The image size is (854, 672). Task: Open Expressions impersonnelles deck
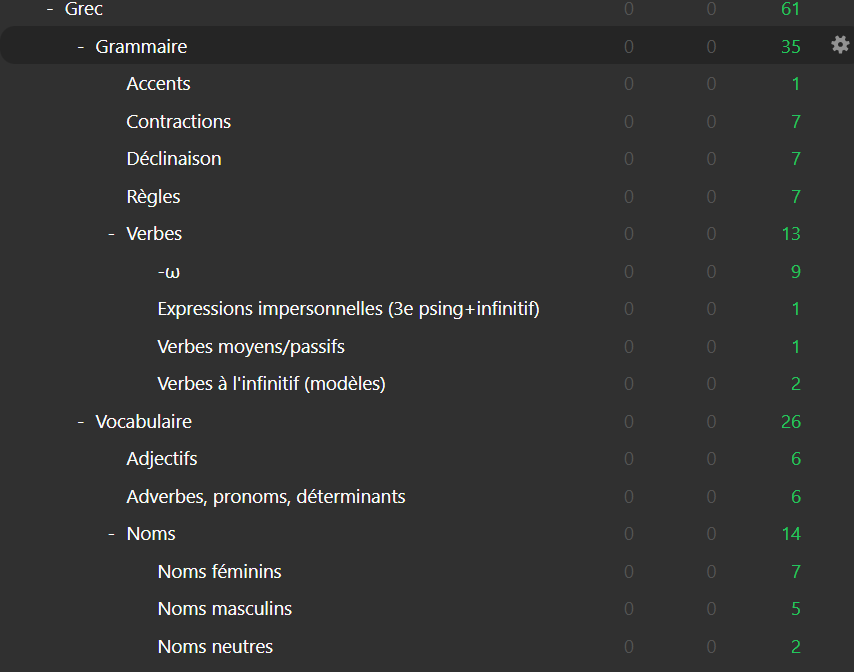tap(348, 309)
